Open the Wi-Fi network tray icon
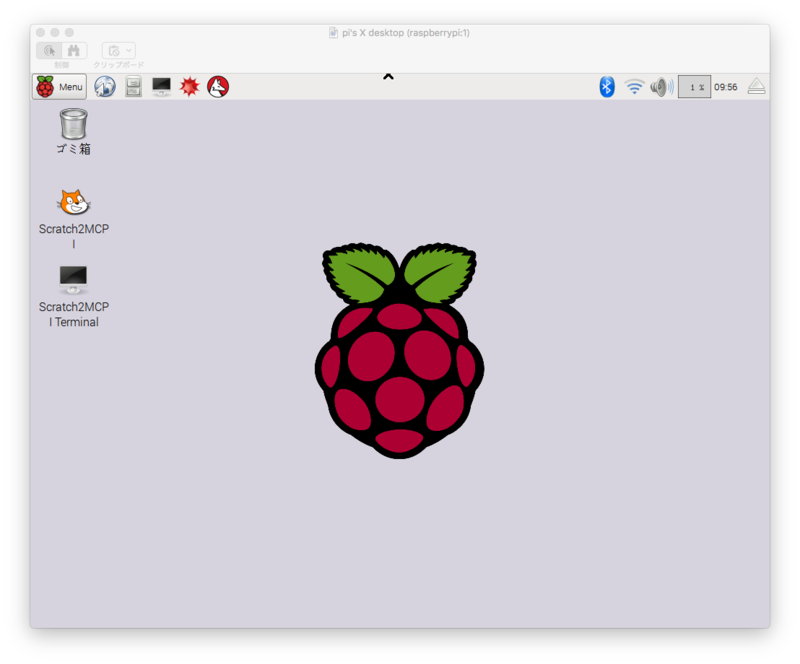800x664 pixels. (634, 87)
